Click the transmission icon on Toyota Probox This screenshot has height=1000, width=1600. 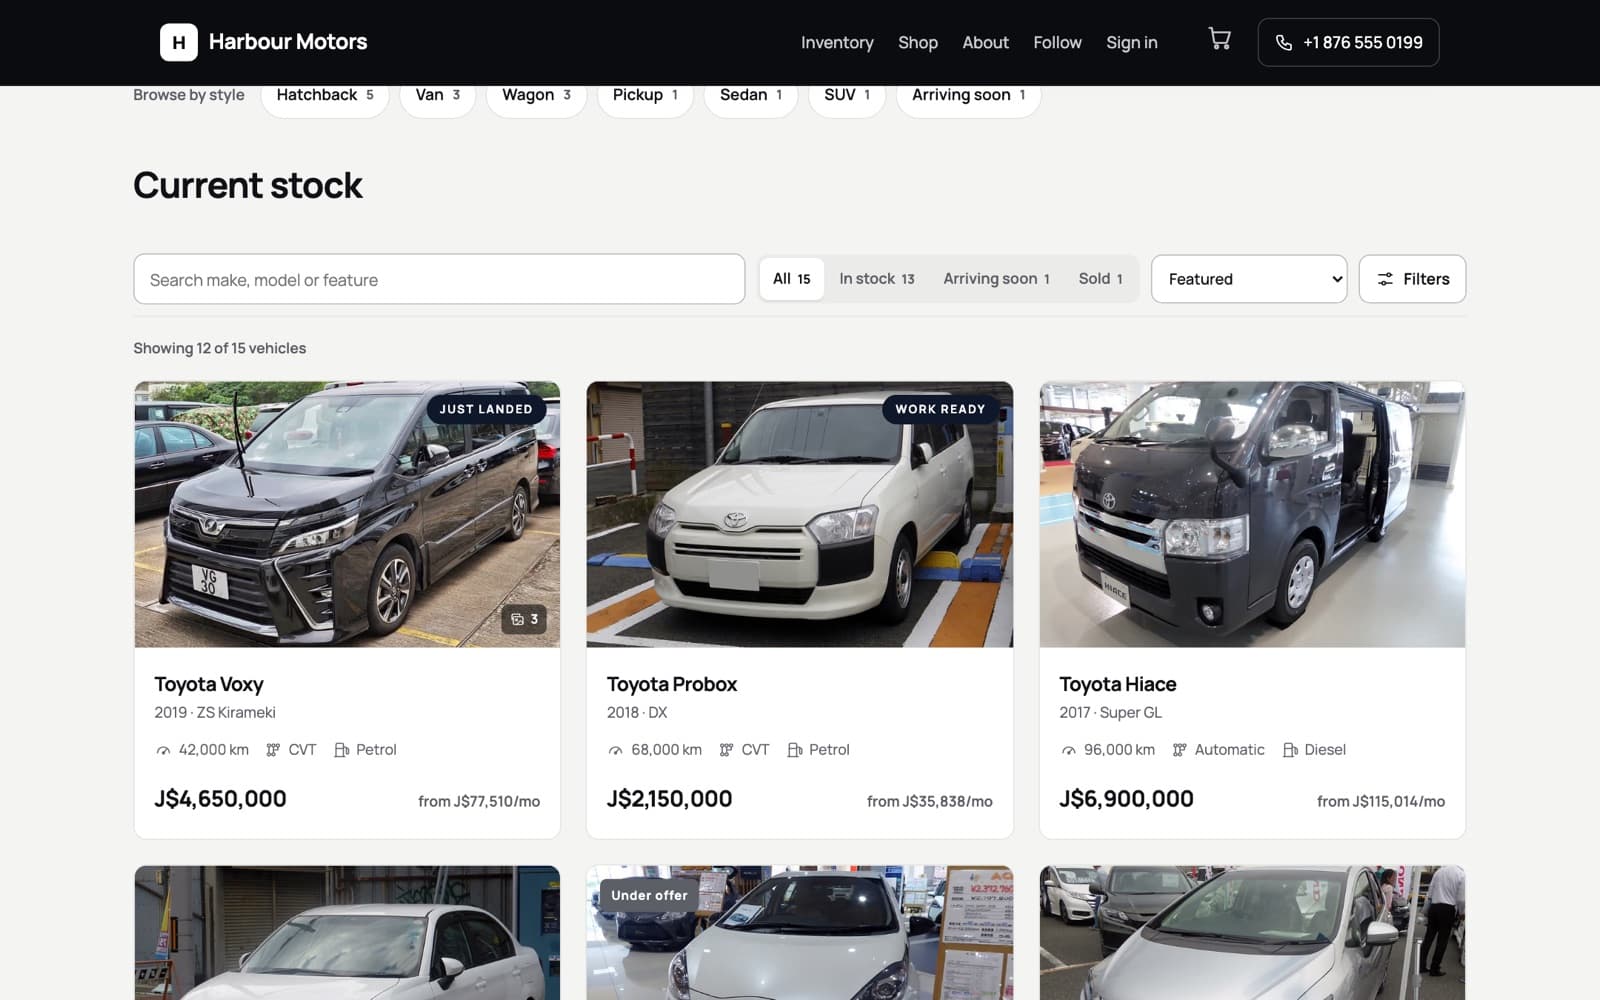(726, 750)
